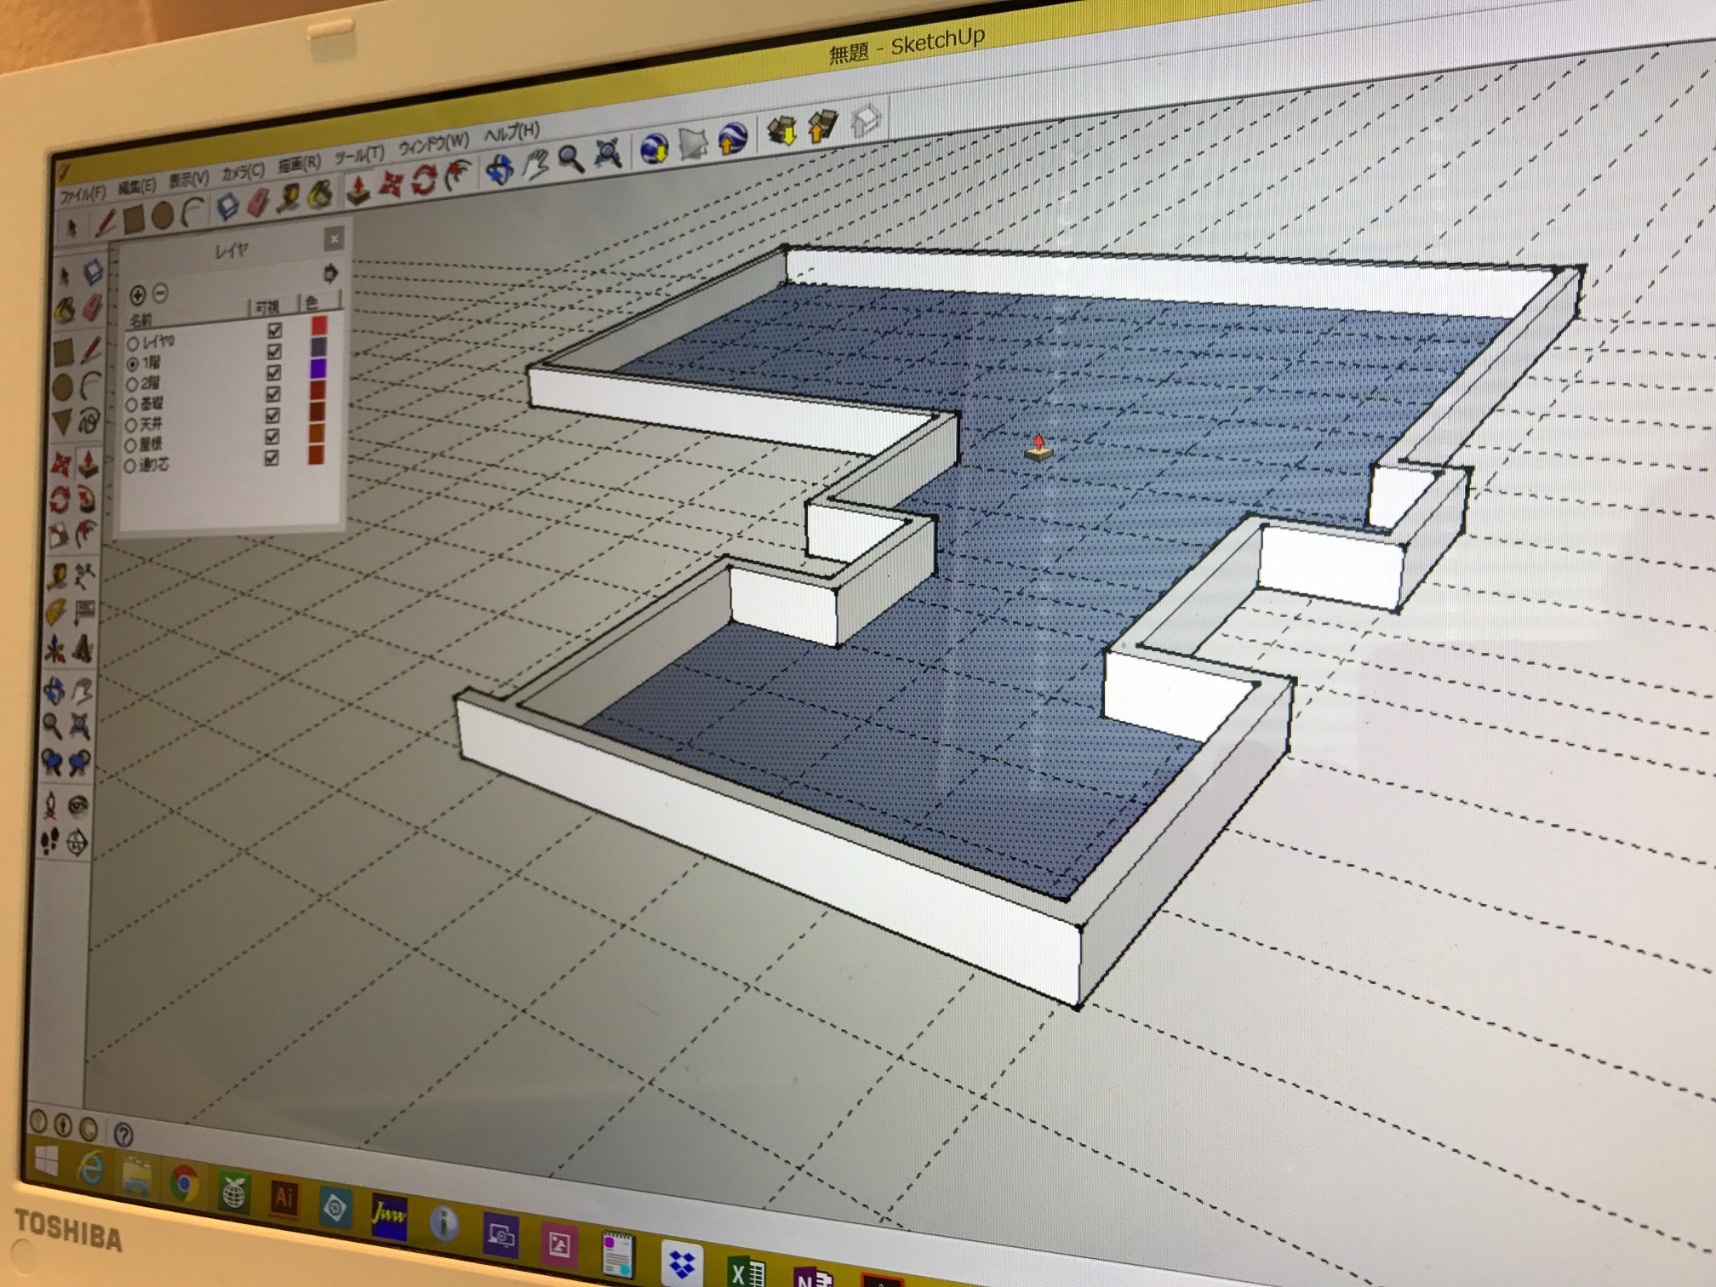
Task: Select the 2階 layer radio button
Action: (132, 384)
